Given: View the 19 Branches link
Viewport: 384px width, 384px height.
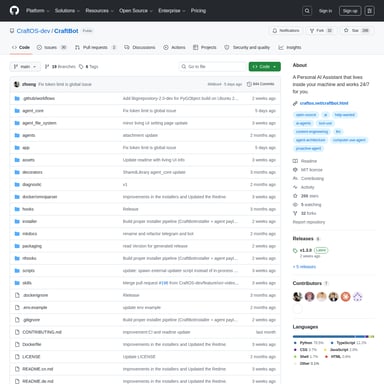Looking at the screenshot, I should click(x=60, y=67).
